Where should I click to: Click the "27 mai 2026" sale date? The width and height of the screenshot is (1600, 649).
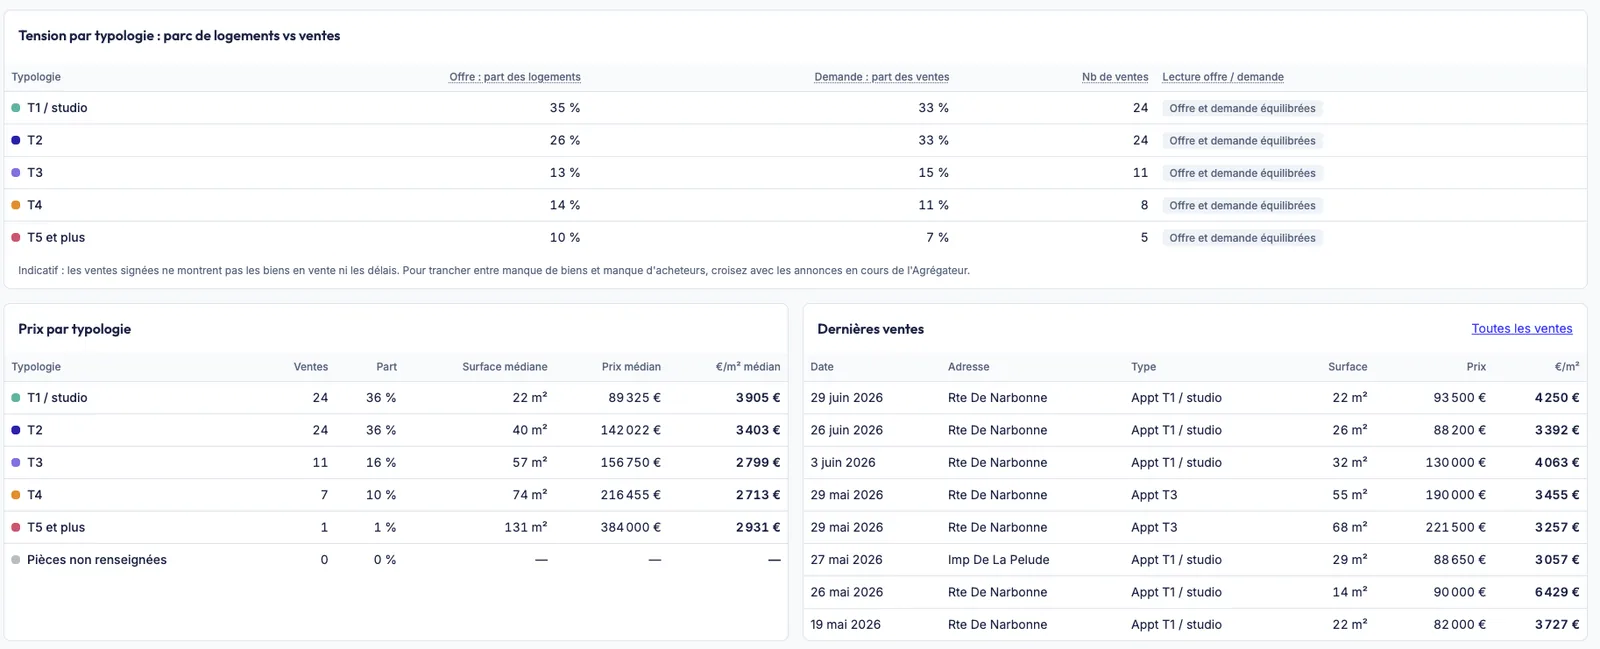pos(847,560)
